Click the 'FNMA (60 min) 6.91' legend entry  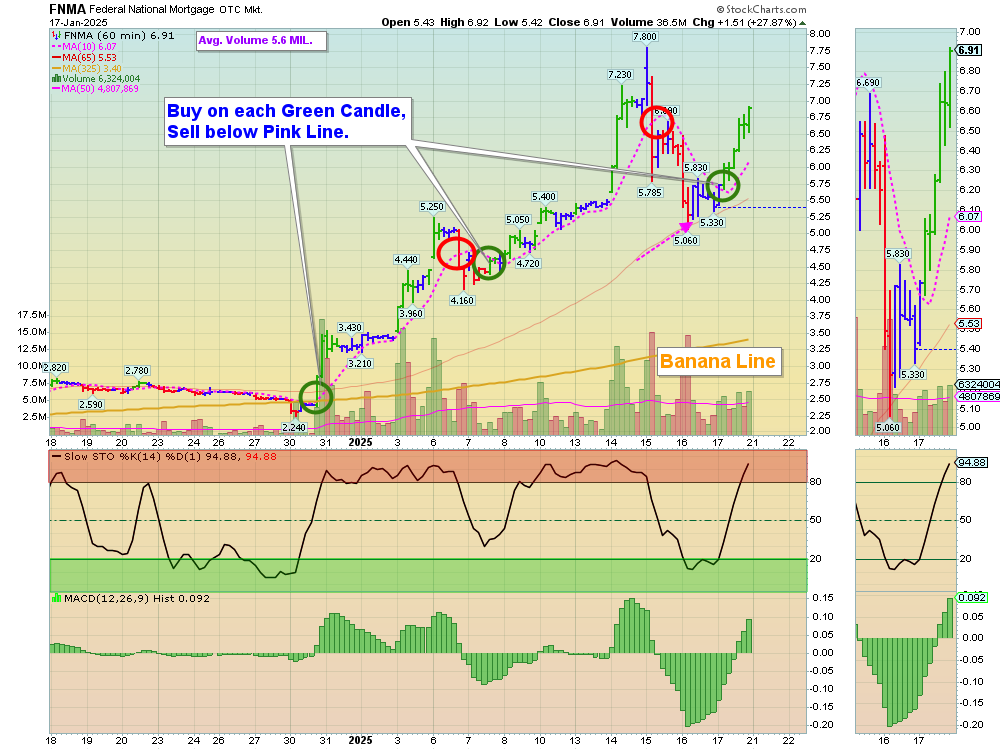(119, 36)
